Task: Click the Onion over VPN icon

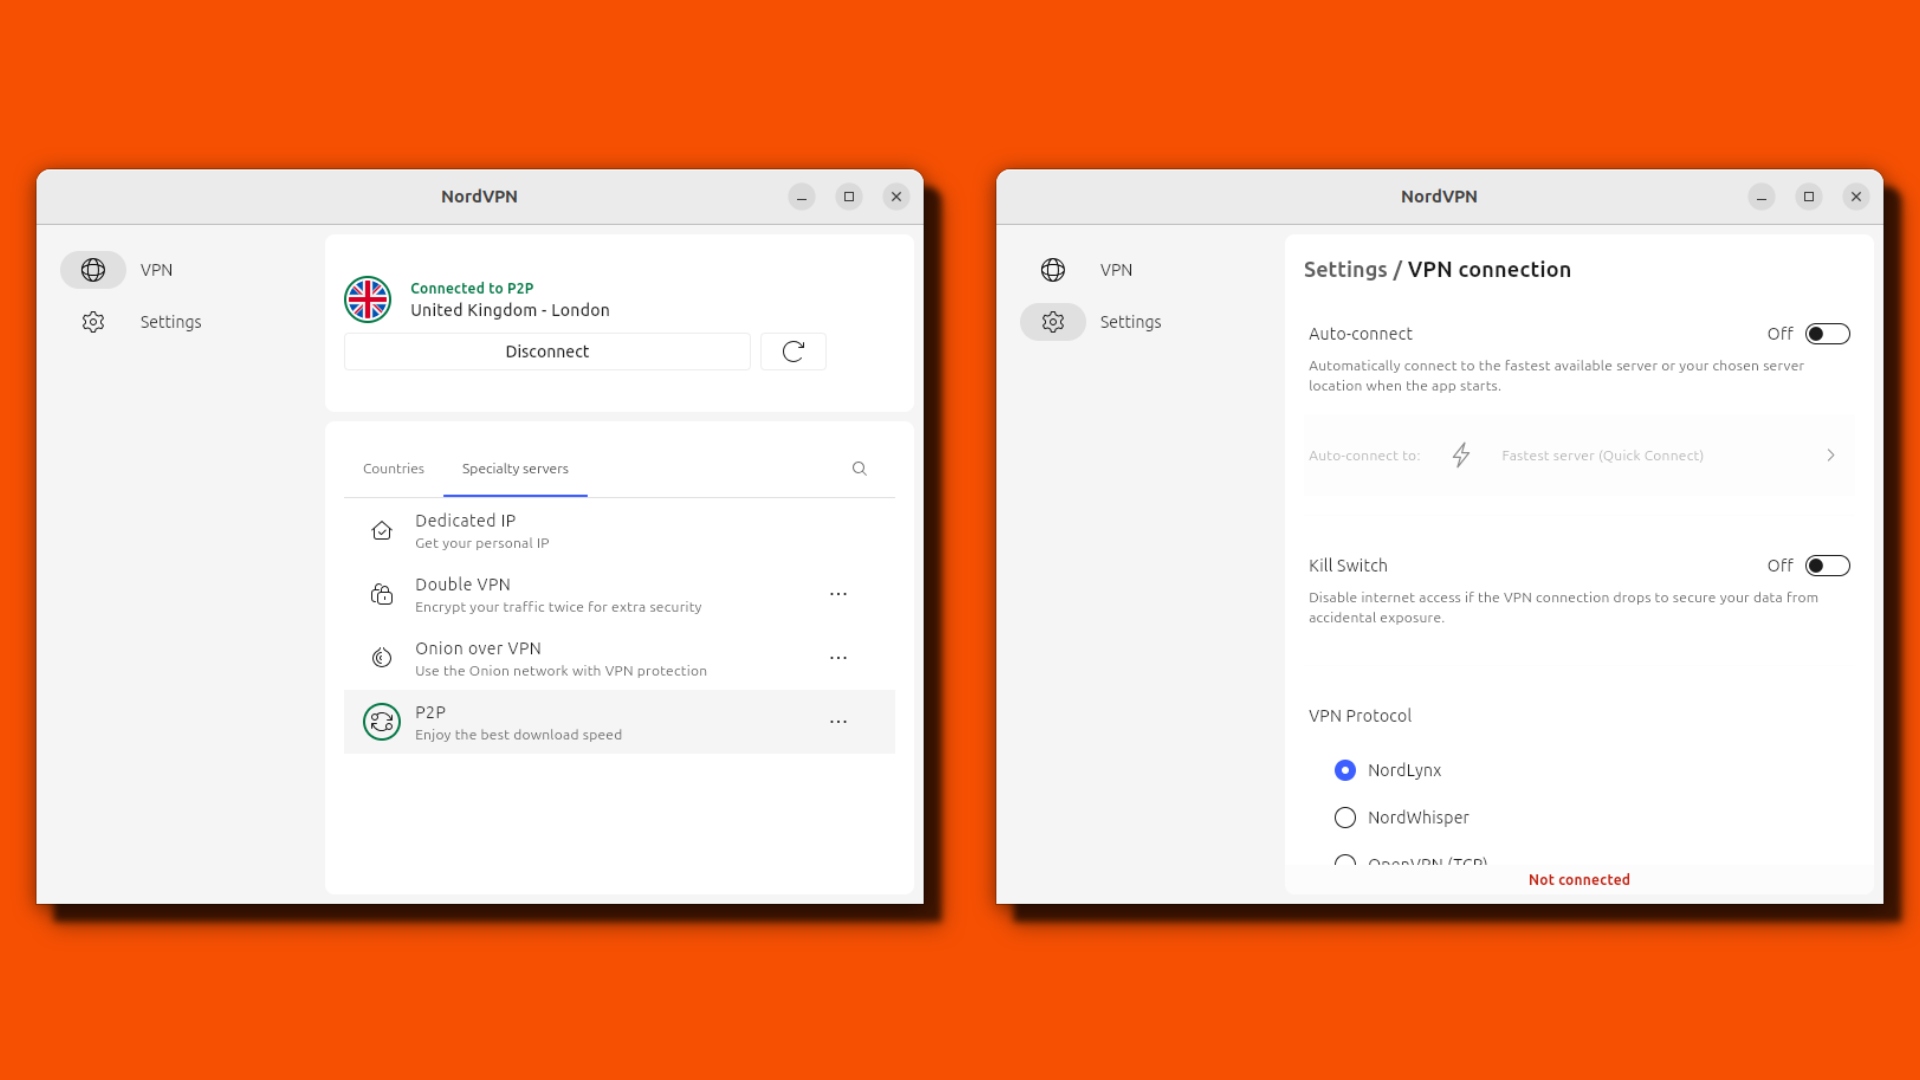Action: coord(382,658)
